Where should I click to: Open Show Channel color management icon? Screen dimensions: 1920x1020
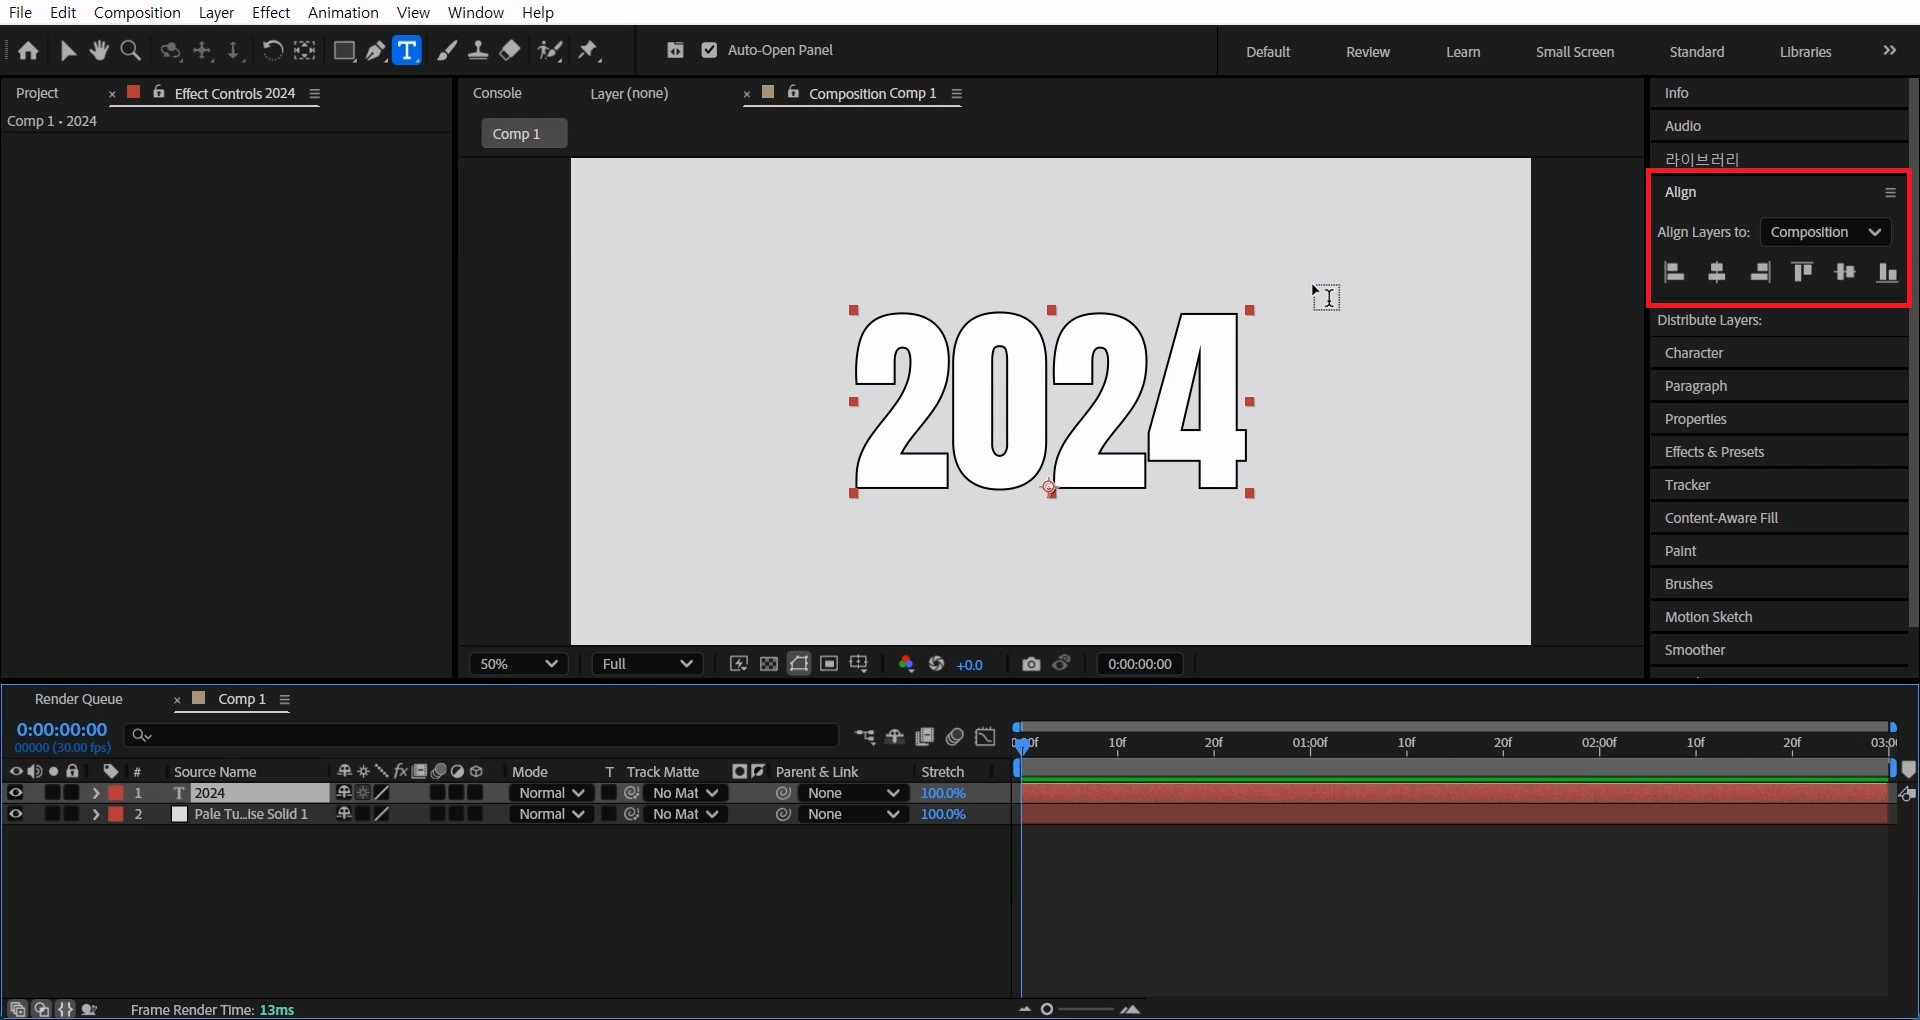tap(906, 664)
